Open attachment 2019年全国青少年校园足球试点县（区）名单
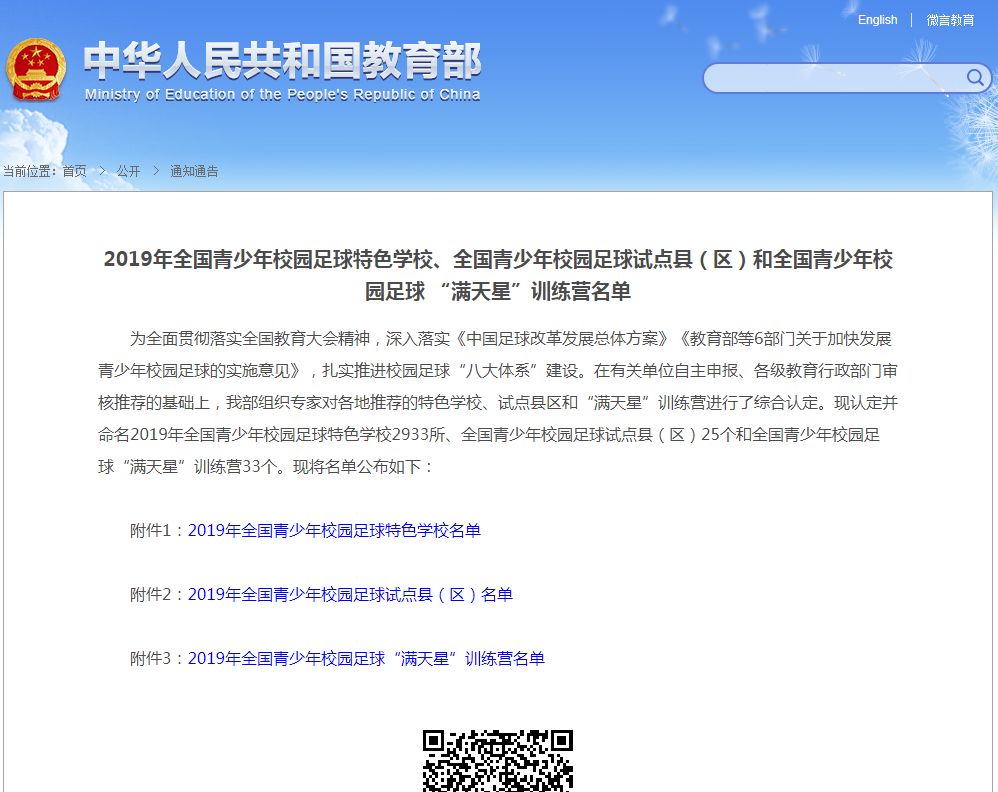The width and height of the screenshot is (998, 792). coord(350,595)
